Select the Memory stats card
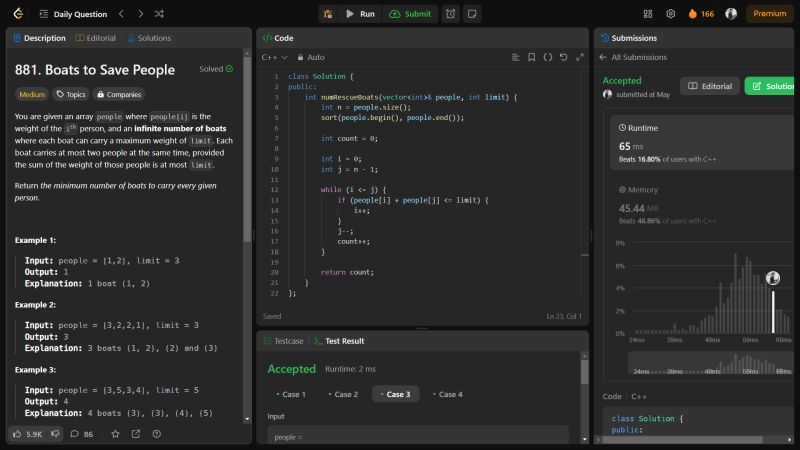This screenshot has height=450, width=800. click(x=702, y=205)
